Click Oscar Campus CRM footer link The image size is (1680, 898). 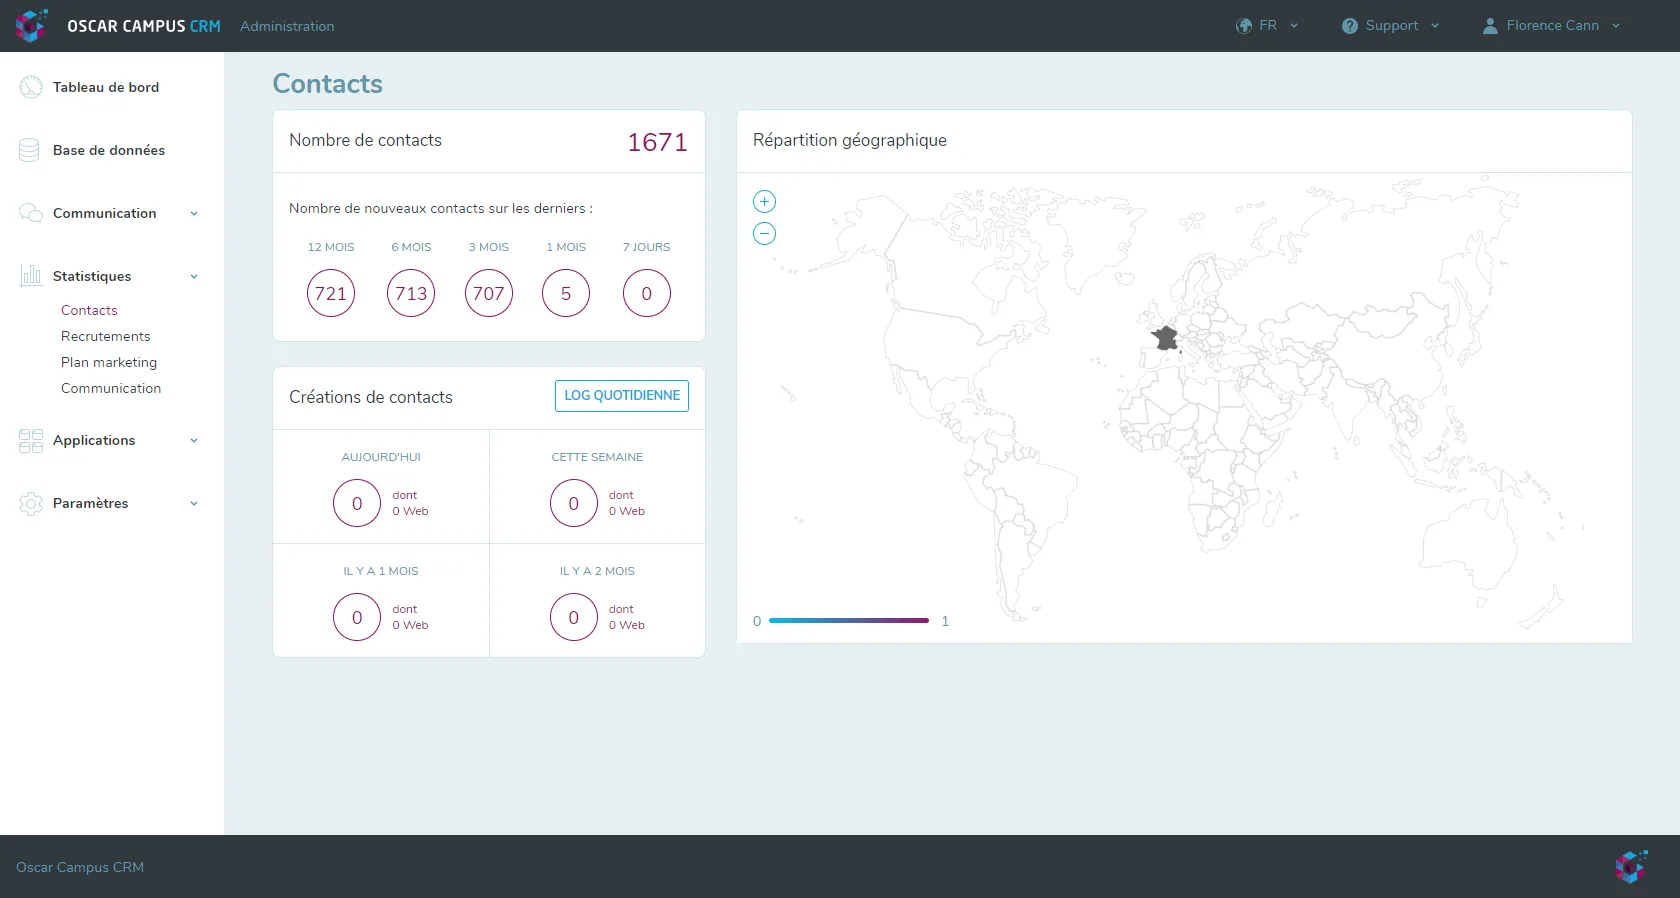(x=80, y=867)
